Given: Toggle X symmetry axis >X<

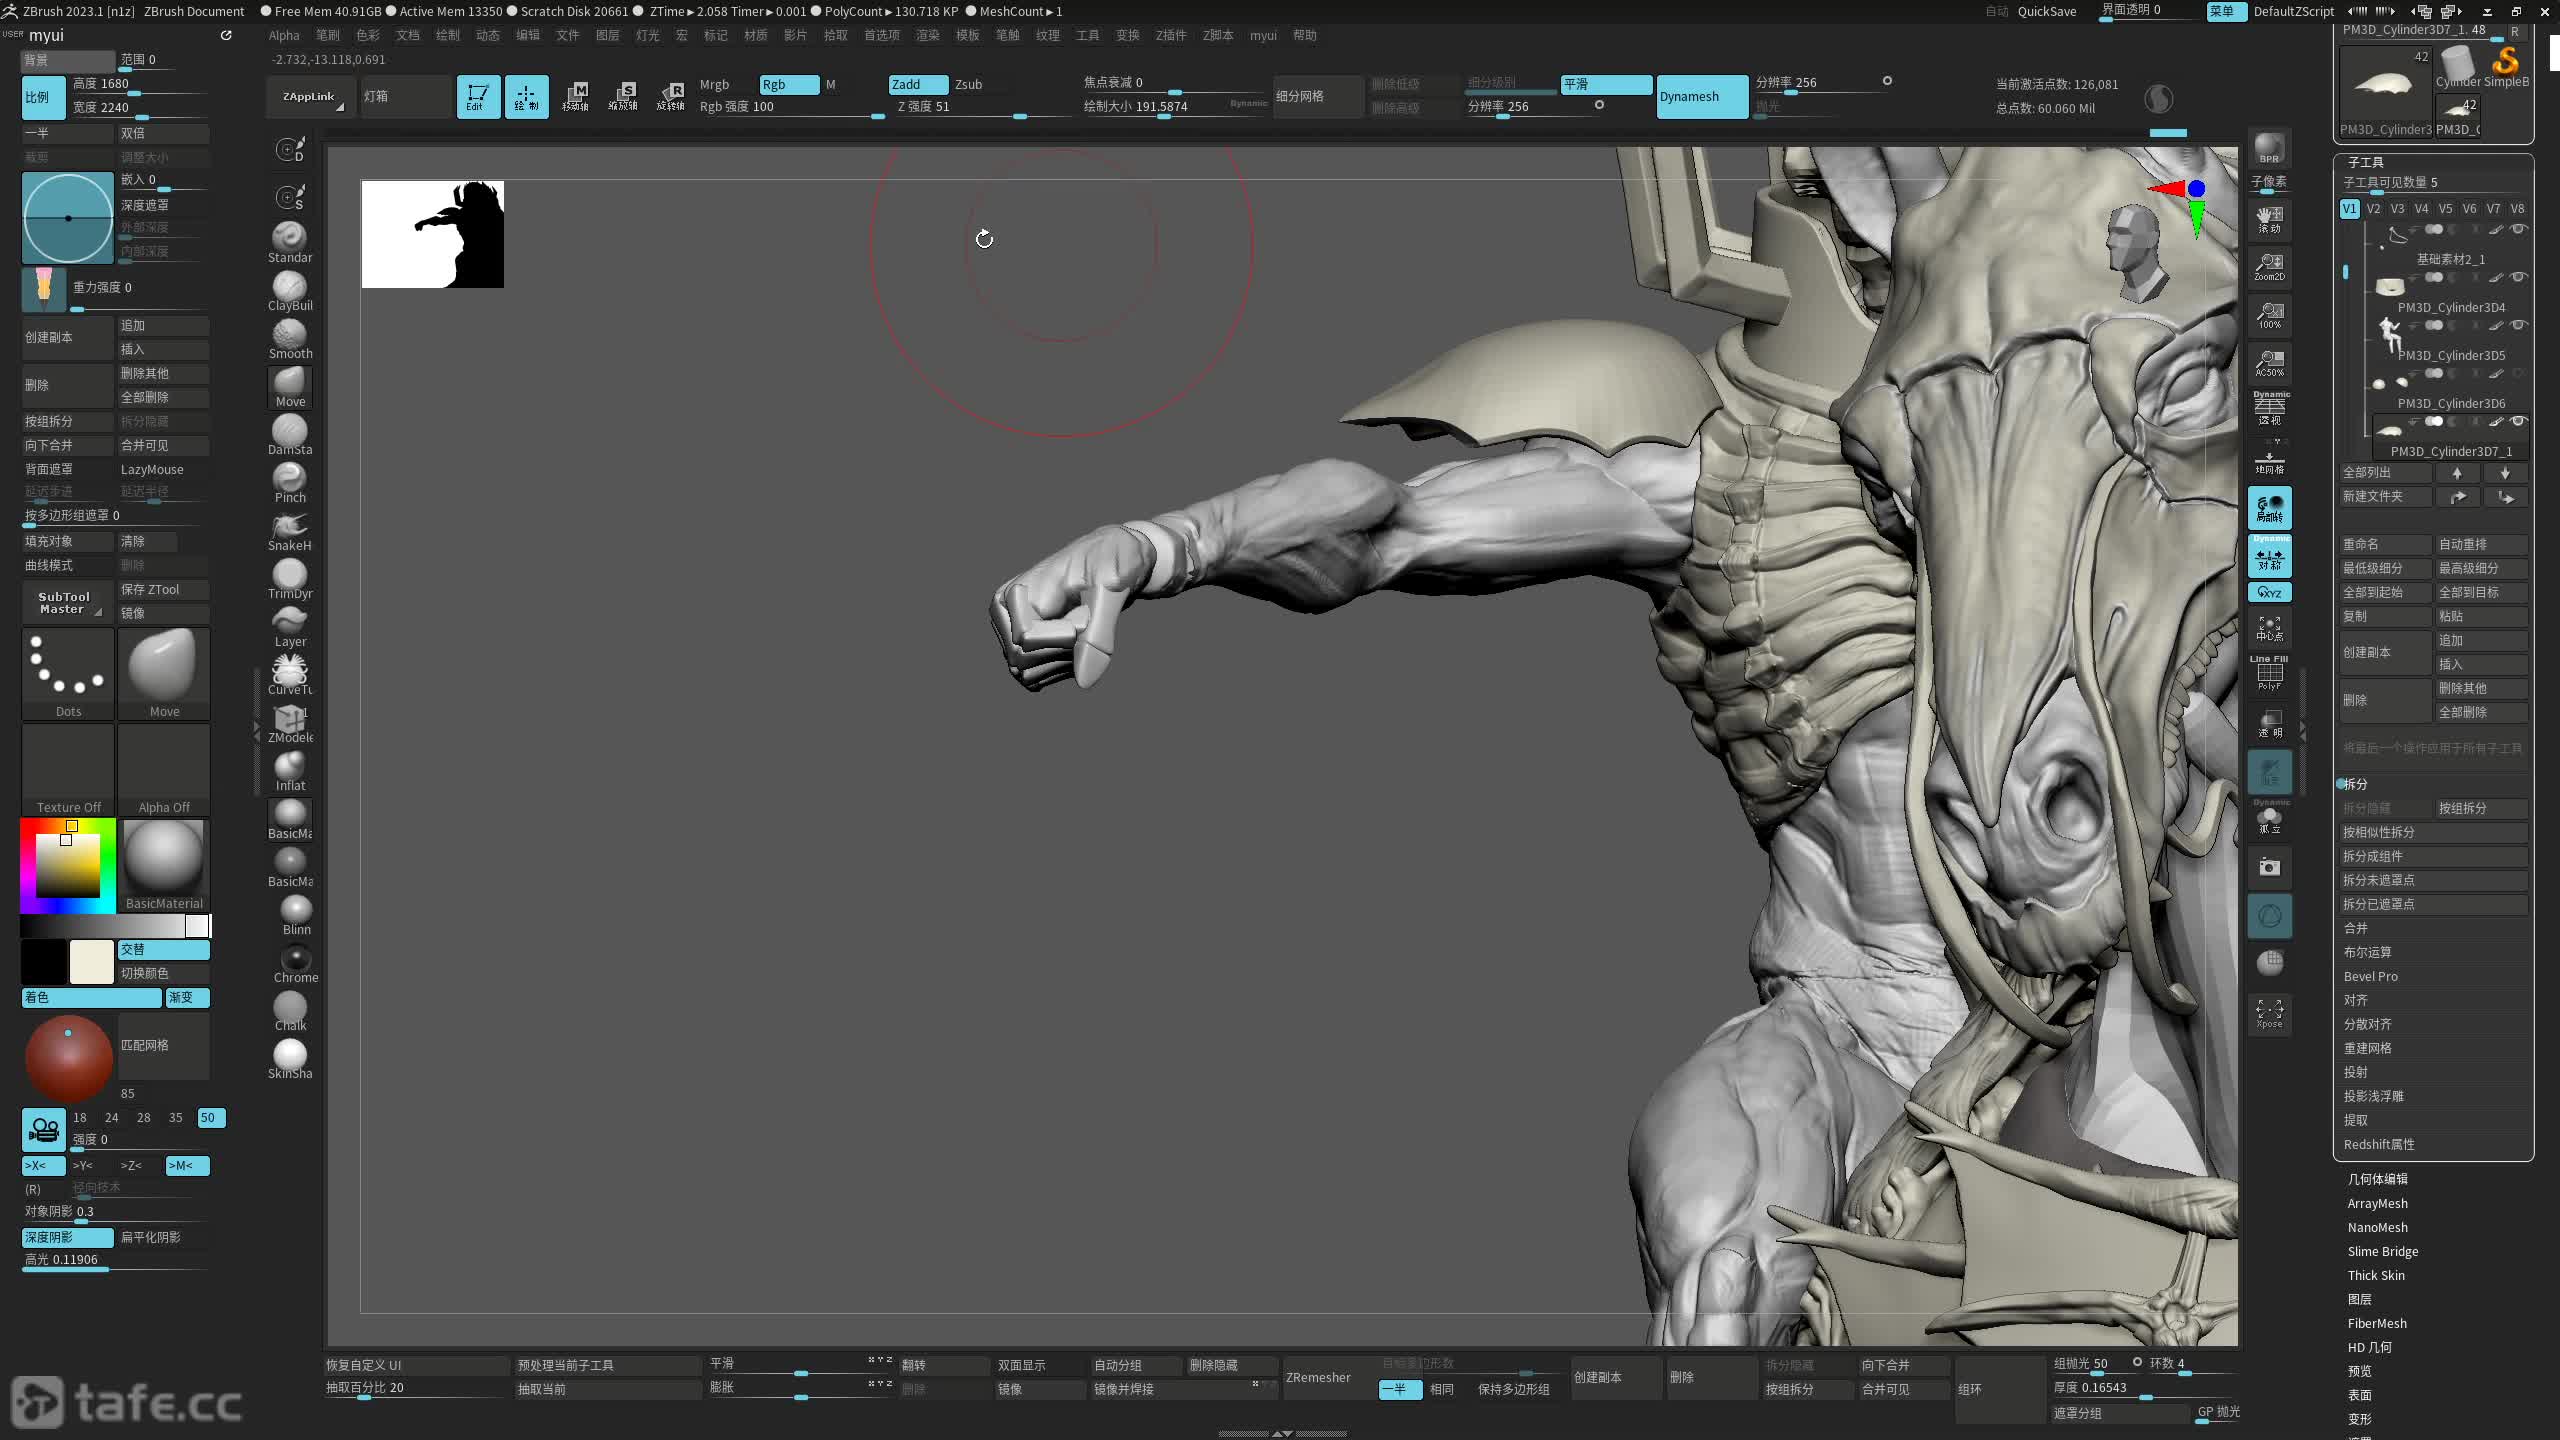Looking at the screenshot, I should click(x=42, y=1165).
